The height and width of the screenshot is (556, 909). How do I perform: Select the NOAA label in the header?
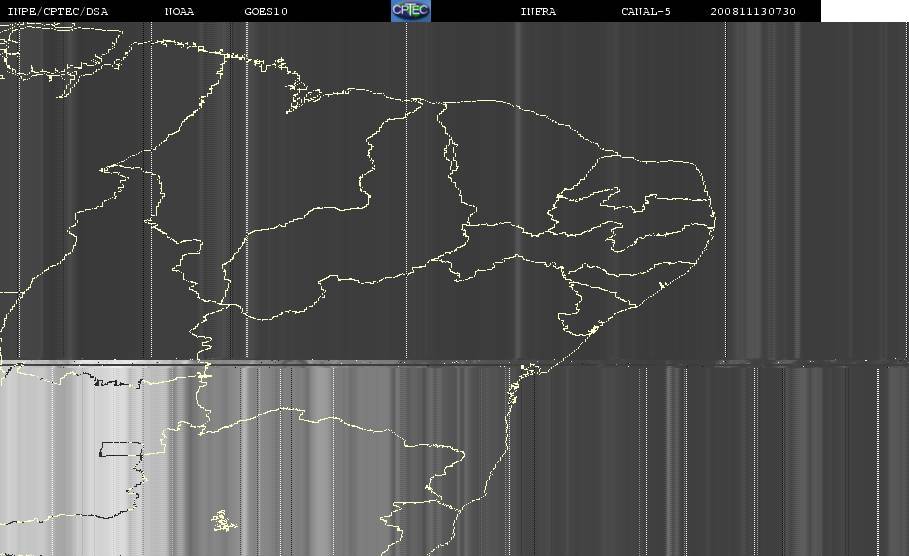(179, 11)
